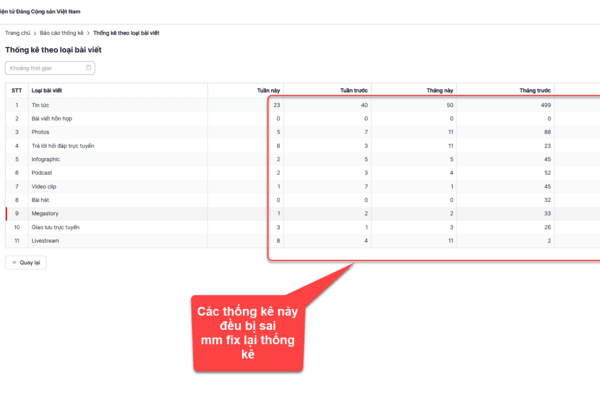Screen dimensions: 600x400
Task: Select Thống kê theo loại bài viết breadcrumb
Action: (x=126, y=33)
